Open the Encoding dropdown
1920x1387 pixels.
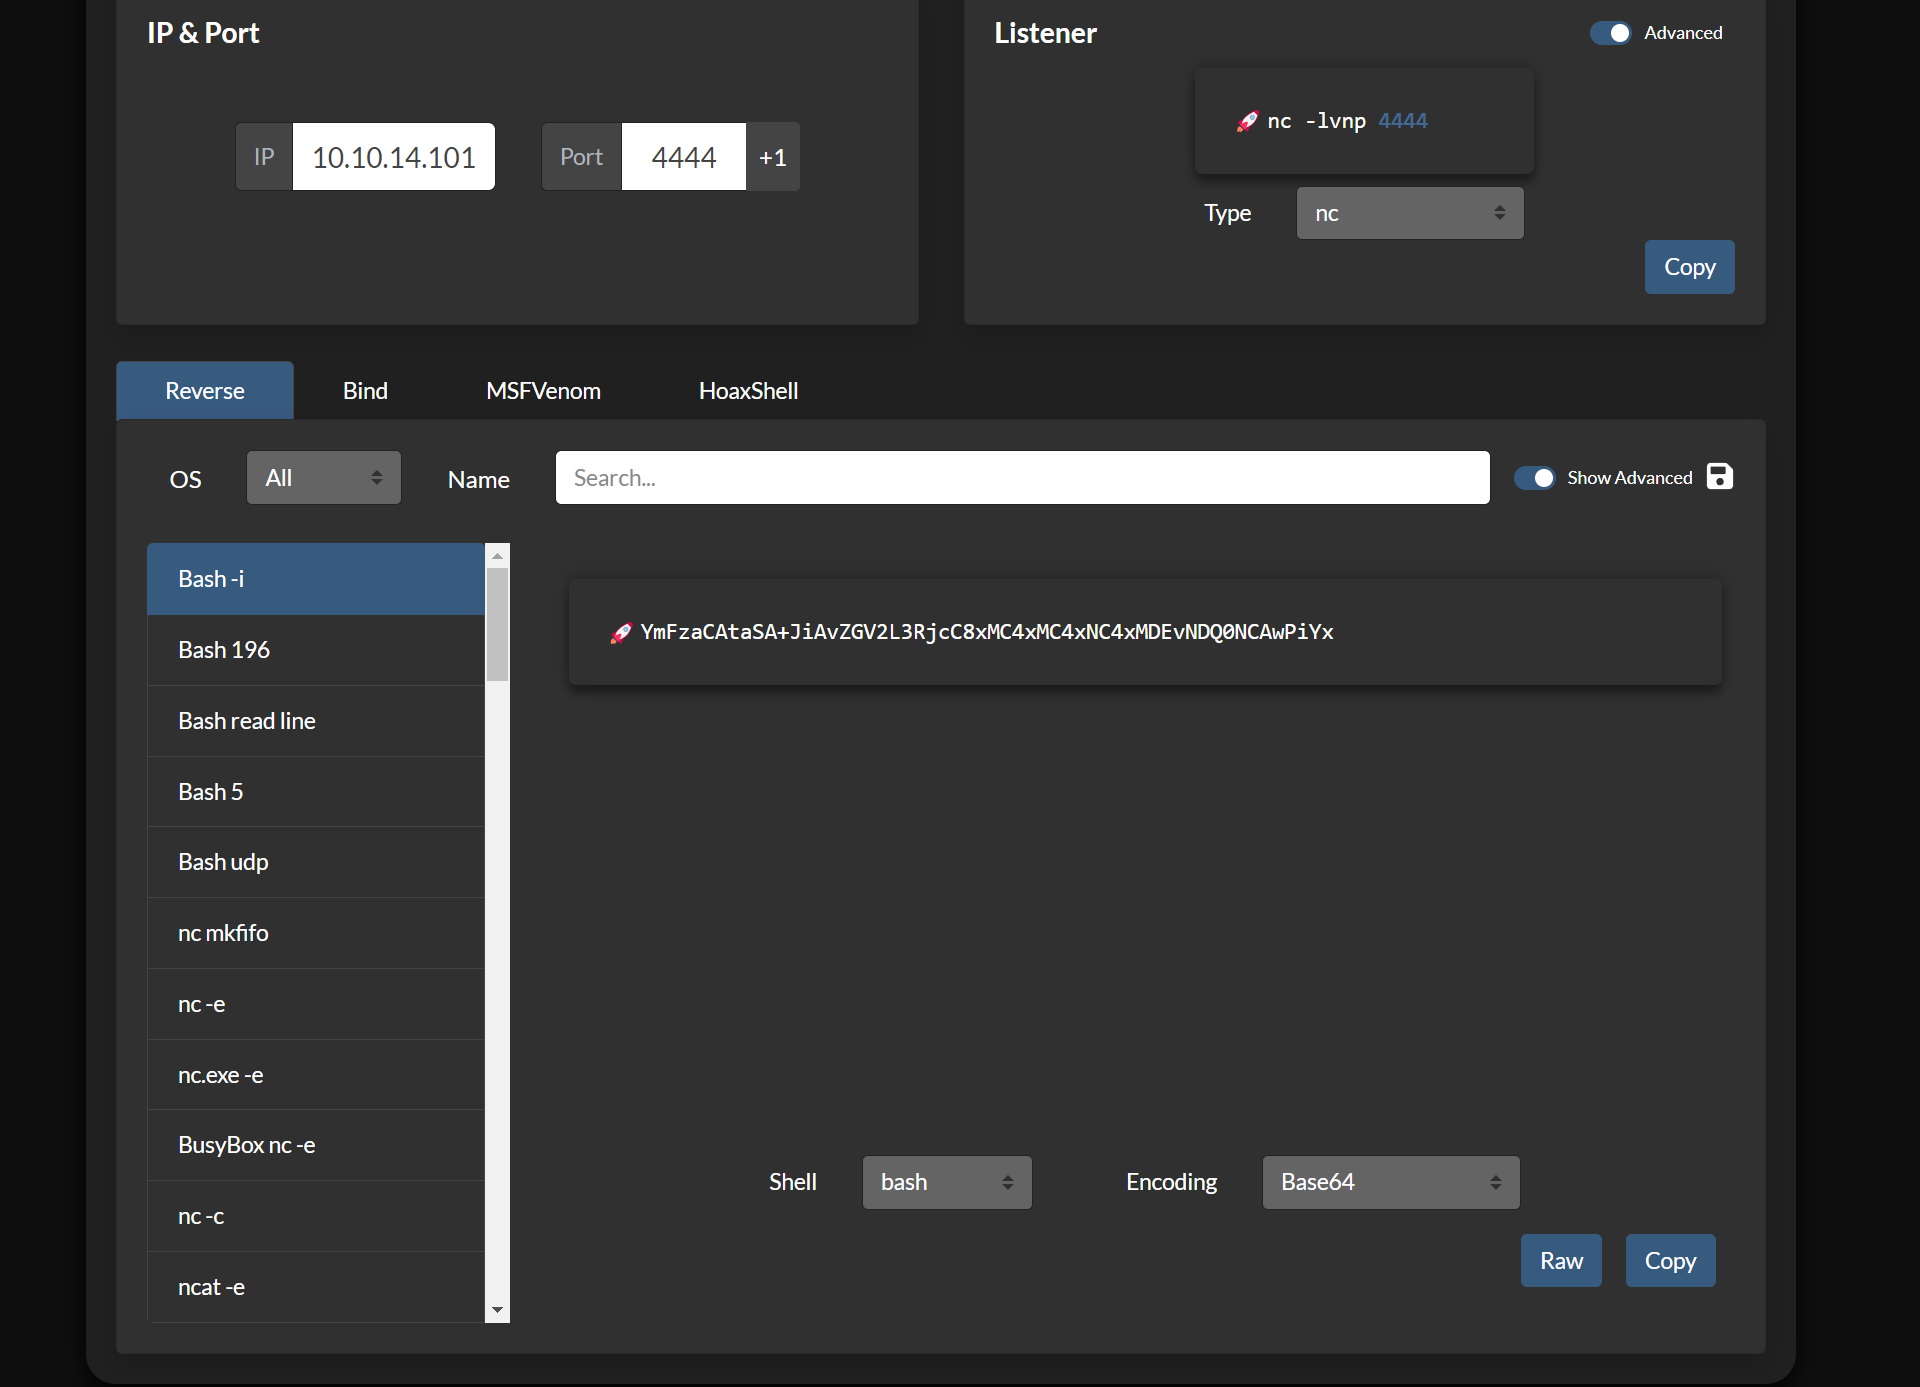(1390, 1182)
